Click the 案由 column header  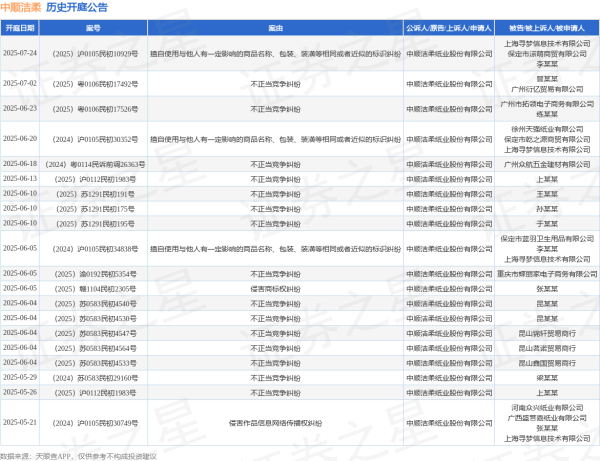point(274,28)
